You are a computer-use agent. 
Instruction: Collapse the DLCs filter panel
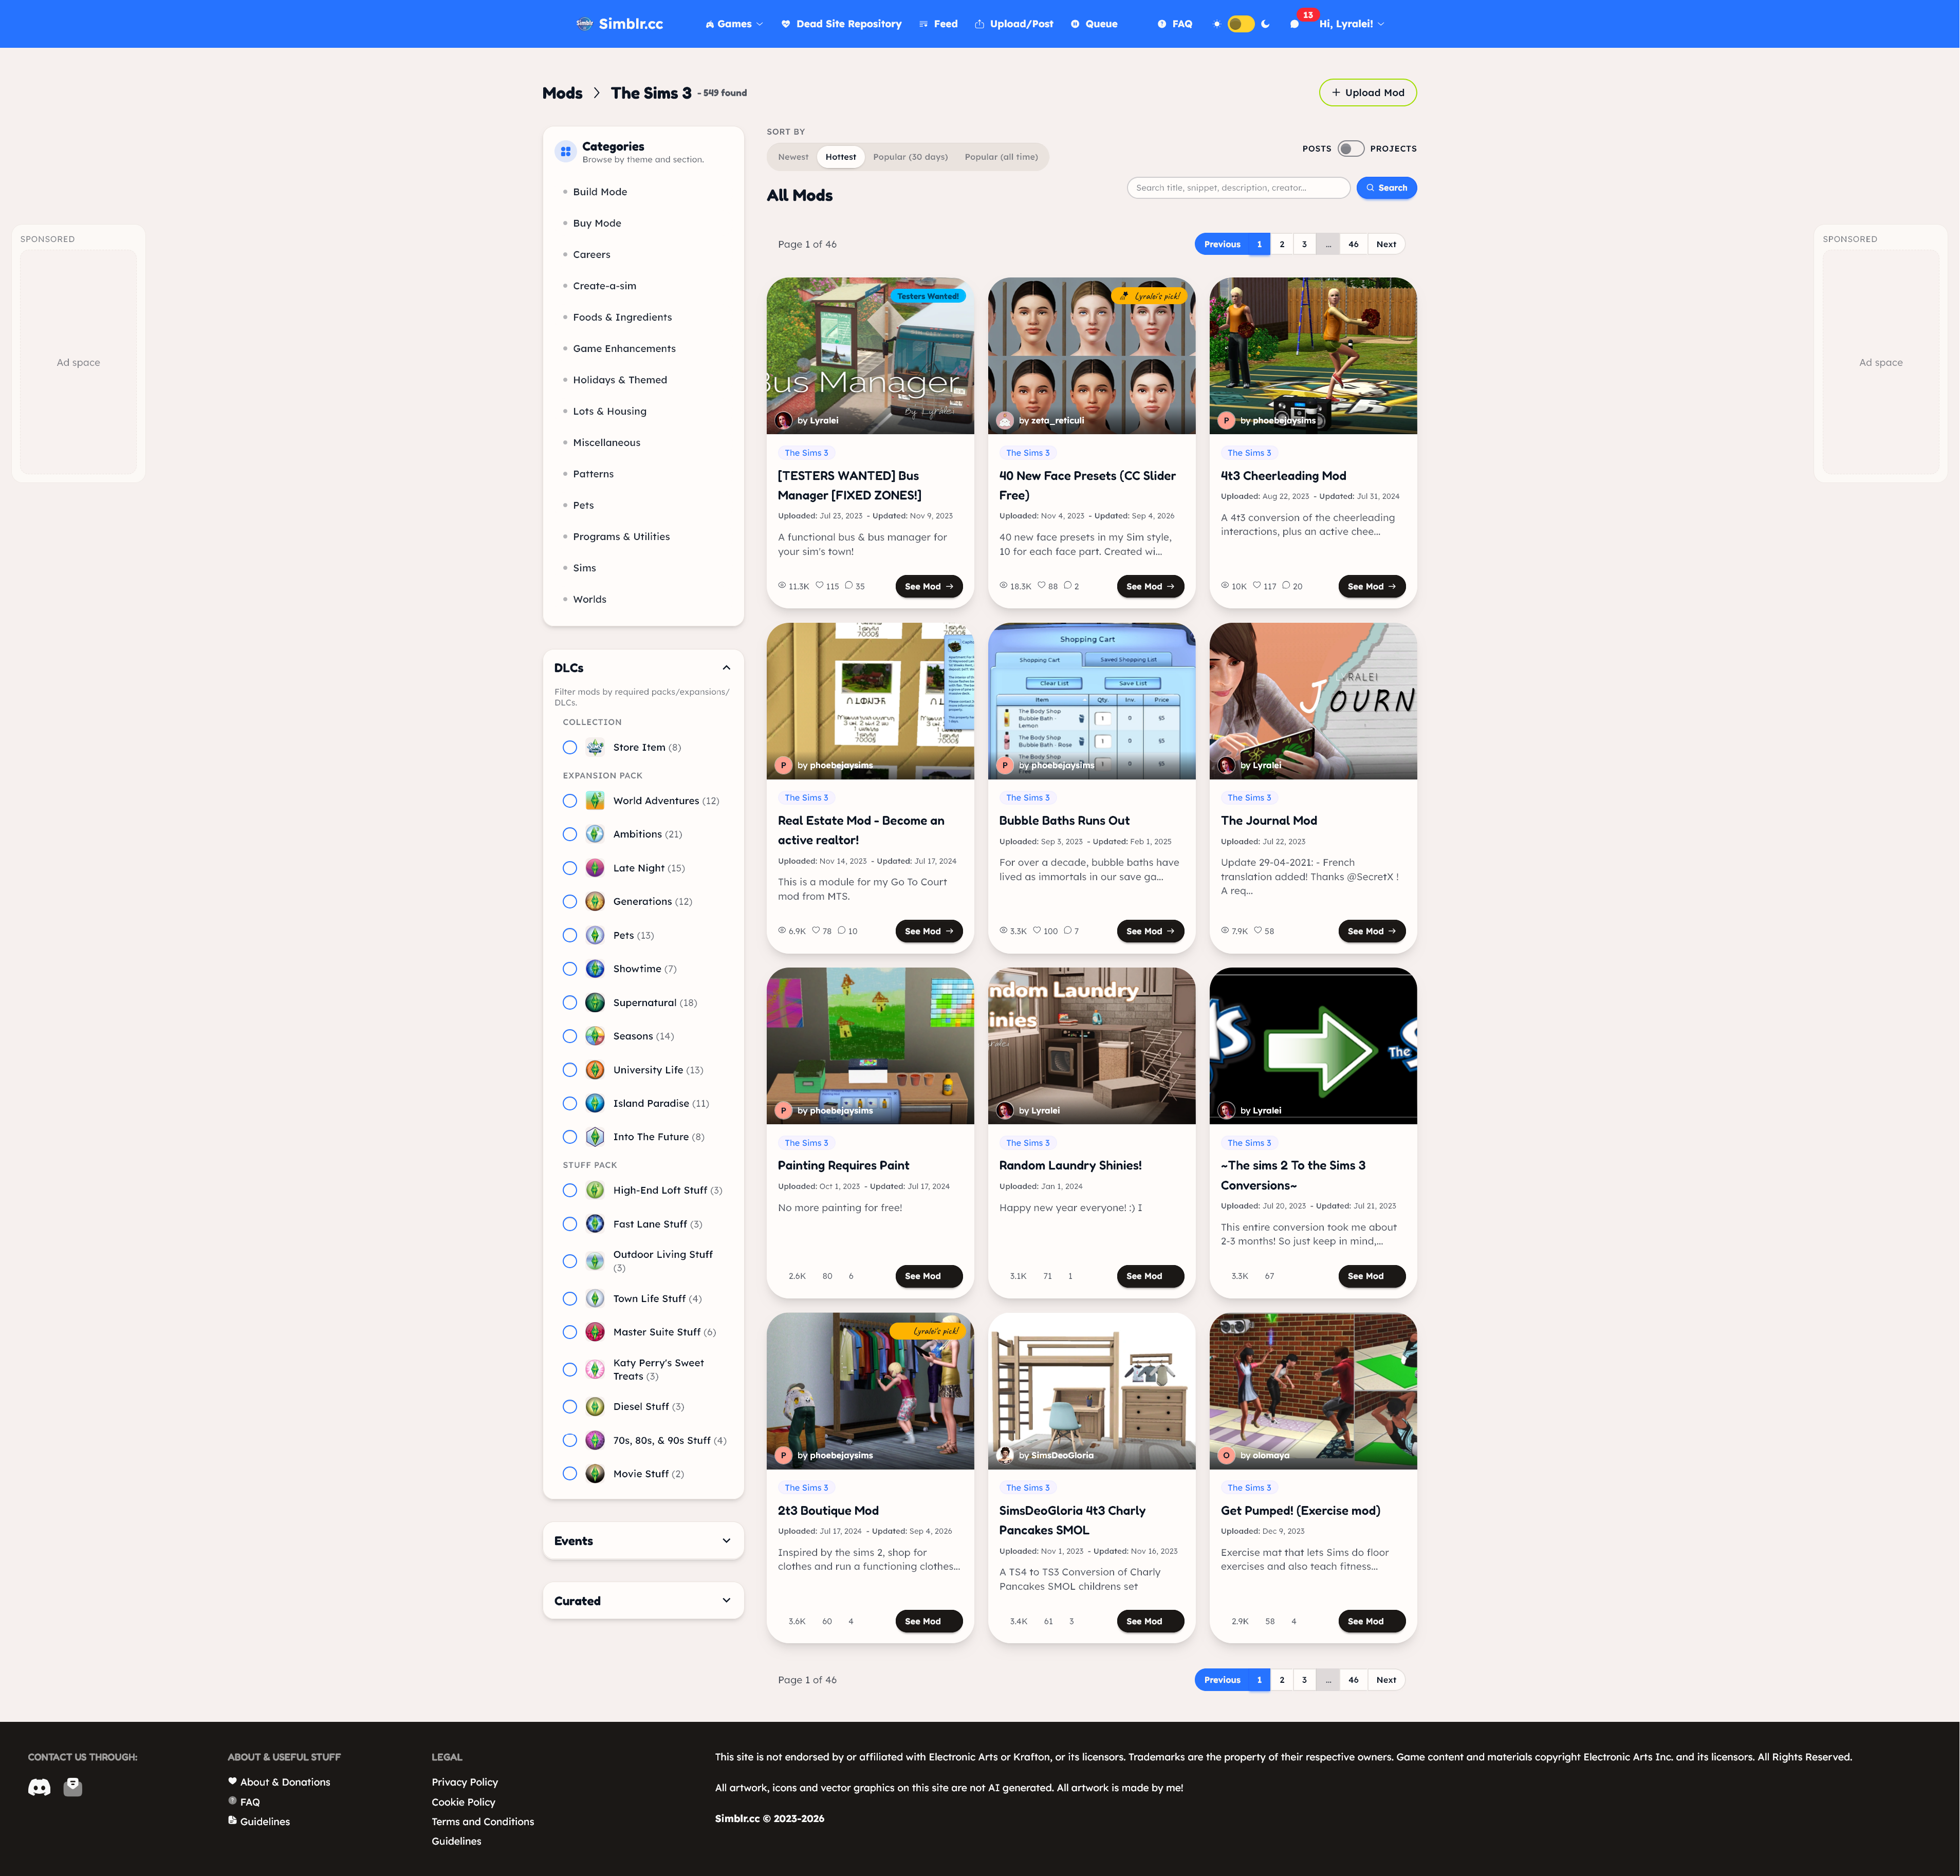(x=726, y=668)
